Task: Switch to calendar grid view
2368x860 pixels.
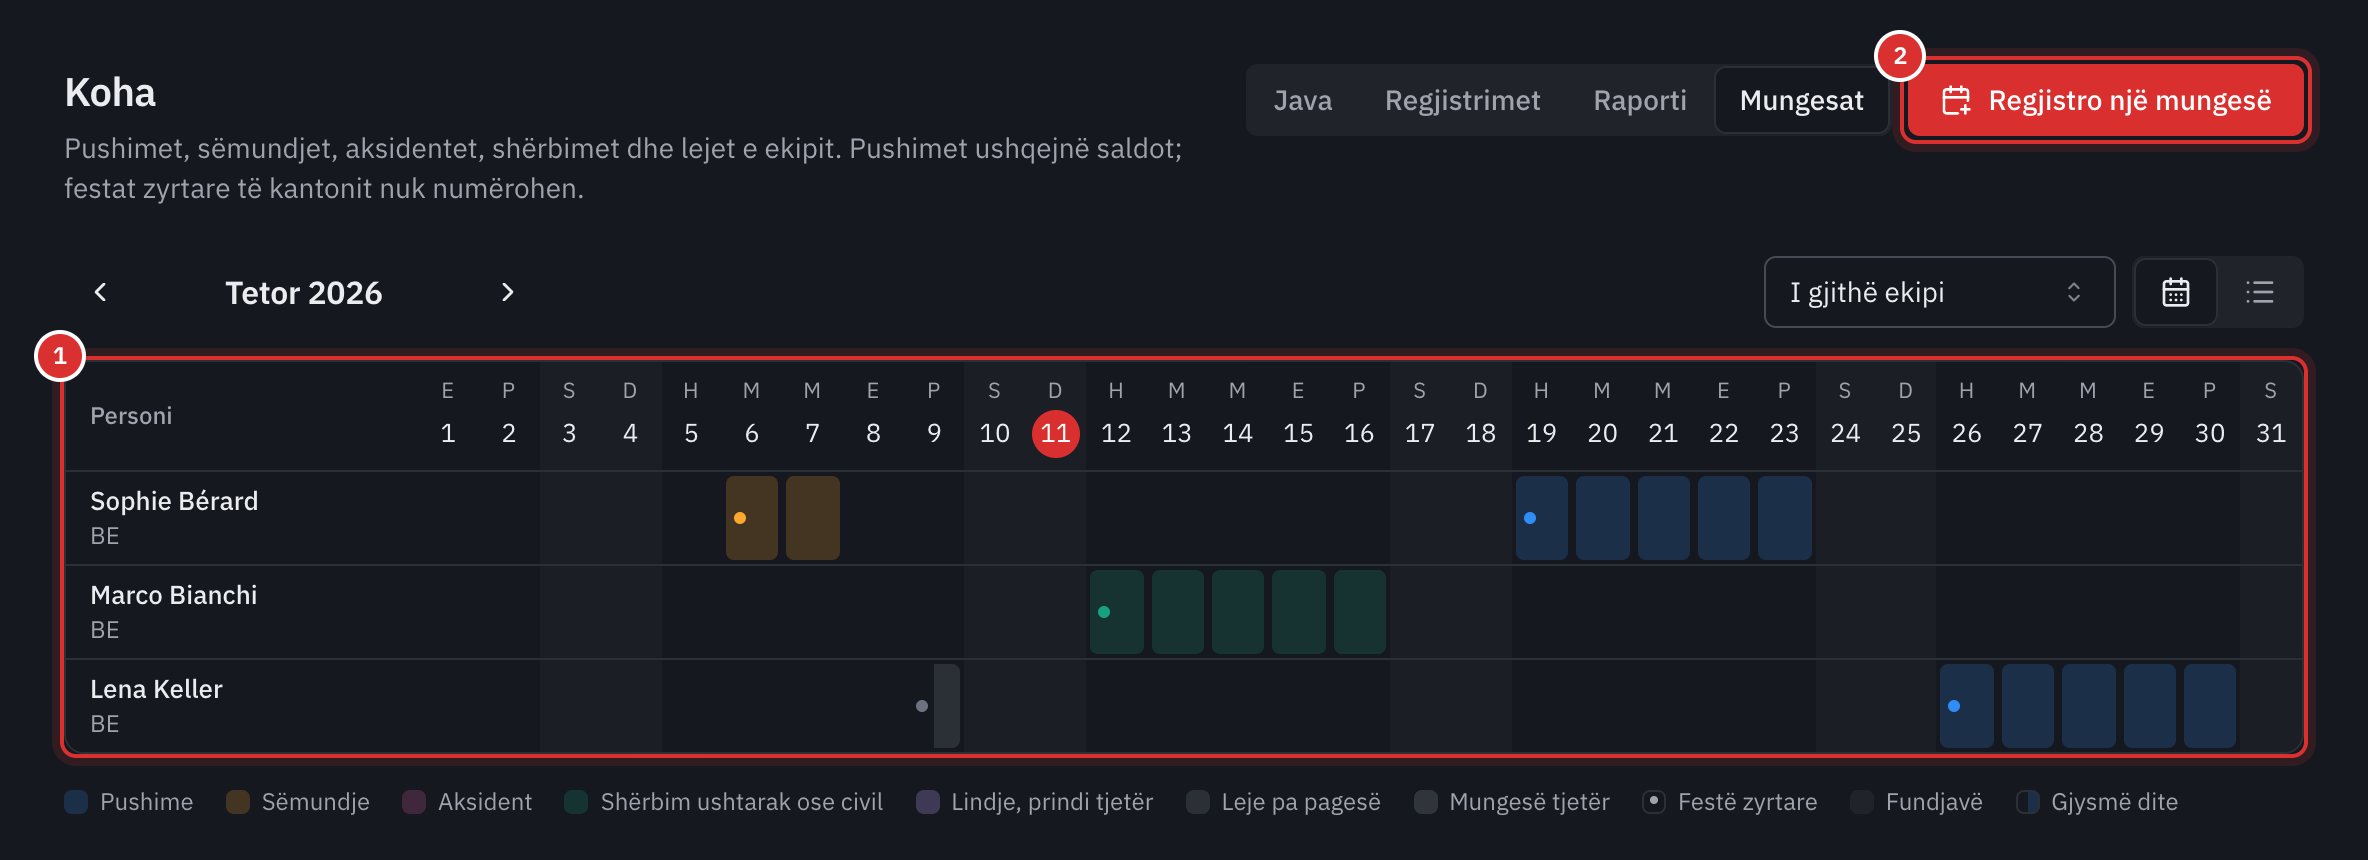Action: [2176, 292]
